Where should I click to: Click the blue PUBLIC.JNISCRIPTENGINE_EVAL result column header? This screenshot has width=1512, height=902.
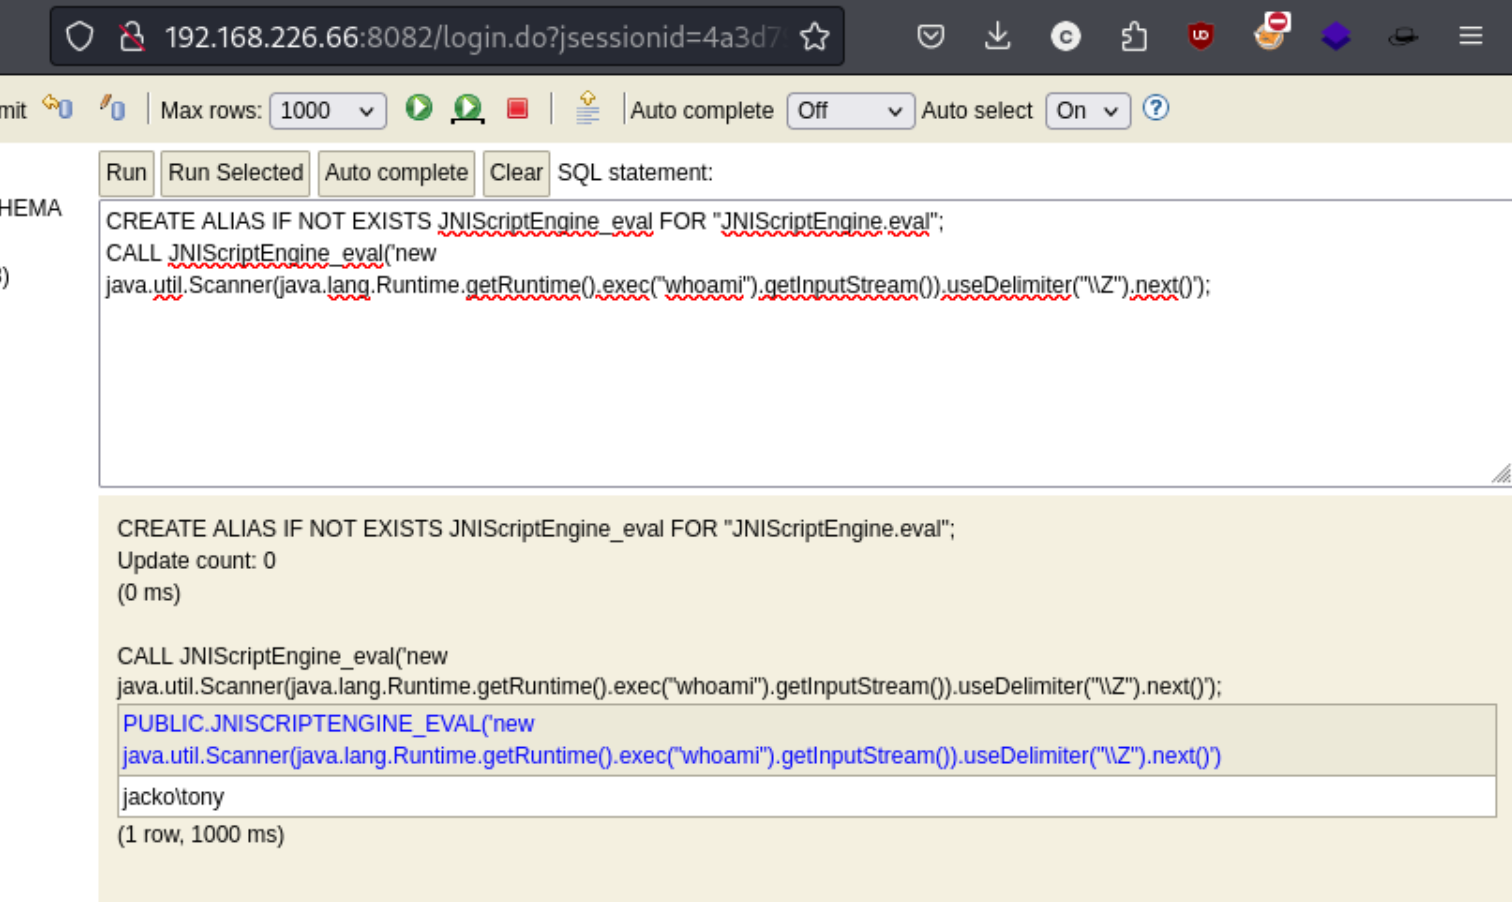(806, 740)
